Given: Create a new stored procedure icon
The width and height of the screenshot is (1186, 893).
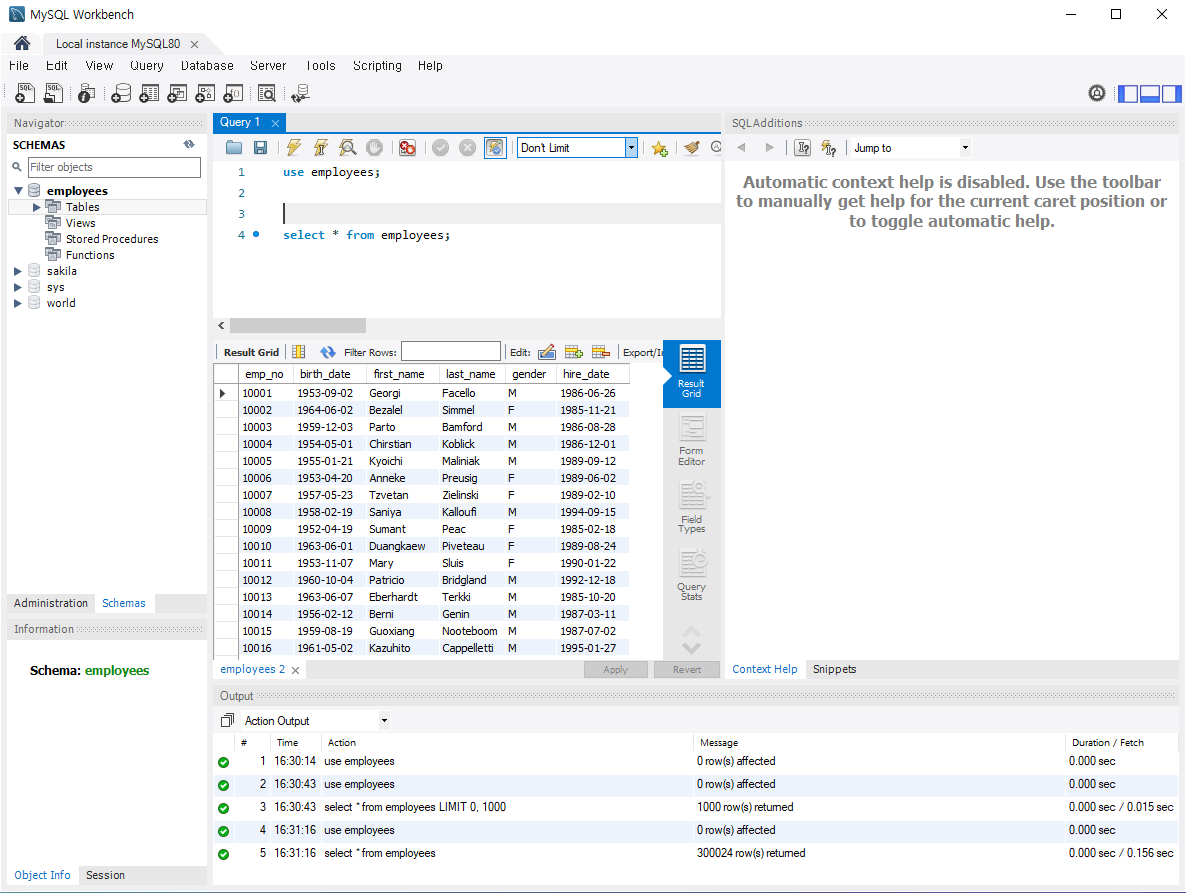Looking at the screenshot, I should click(205, 93).
